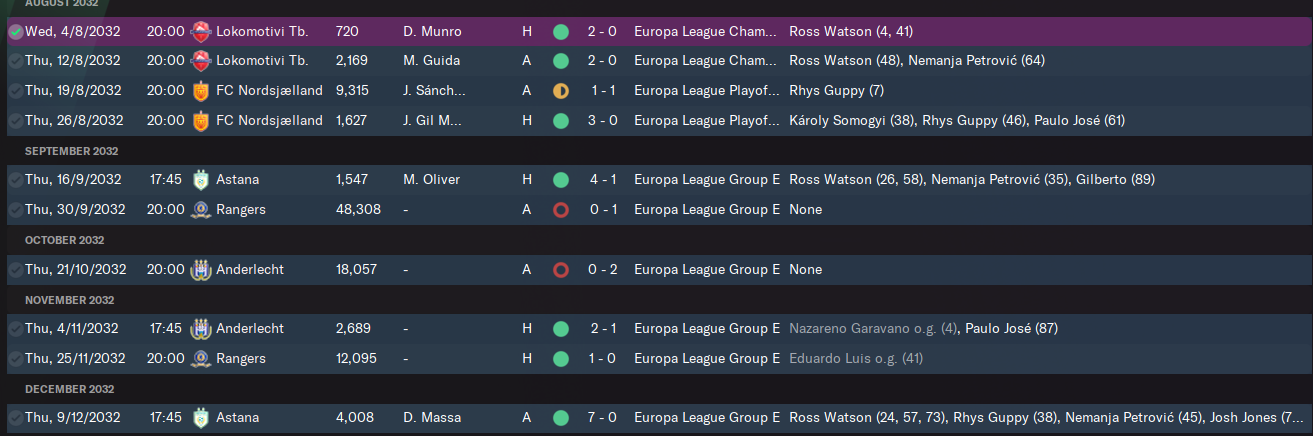Toggle the check mark for Wed 4/8/2032 fixture

[15, 32]
